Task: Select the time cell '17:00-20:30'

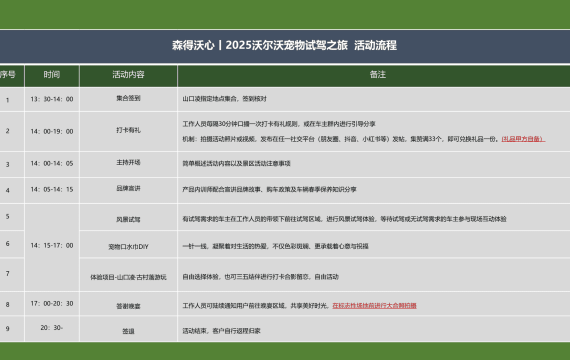Action: click(x=52, y=303)
